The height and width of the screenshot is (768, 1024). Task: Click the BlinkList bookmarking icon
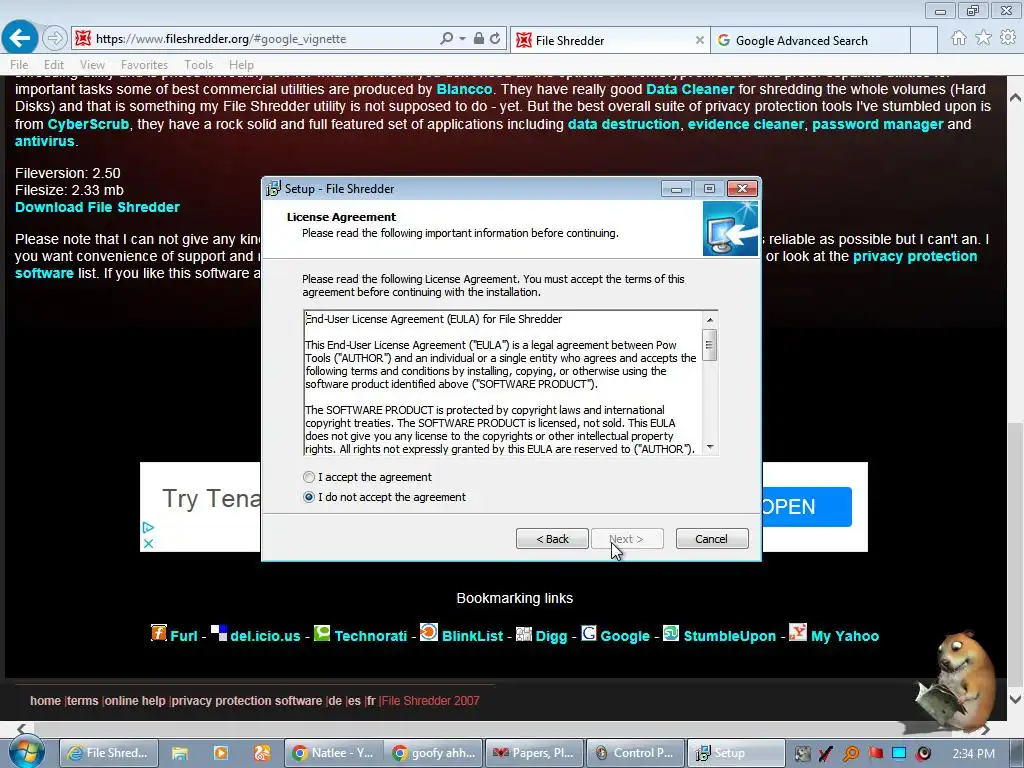click(429, 633)
